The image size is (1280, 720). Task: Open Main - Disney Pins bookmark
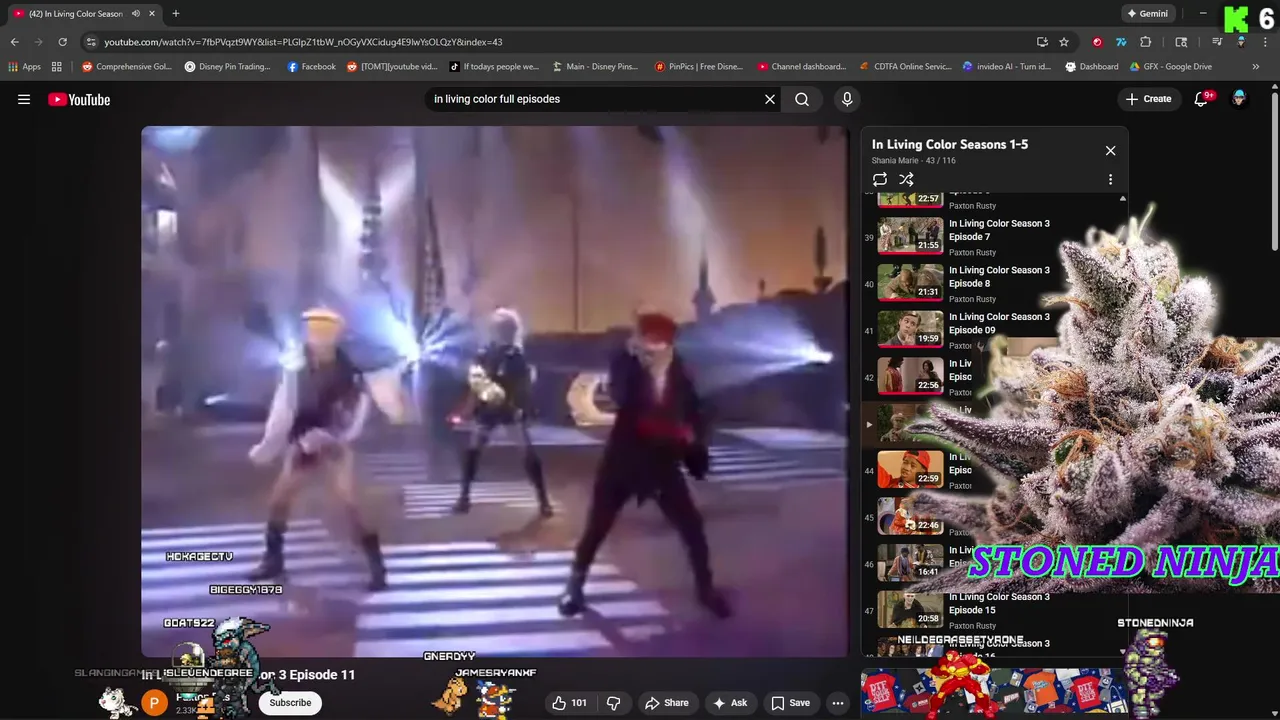click(x=594, y=67)
